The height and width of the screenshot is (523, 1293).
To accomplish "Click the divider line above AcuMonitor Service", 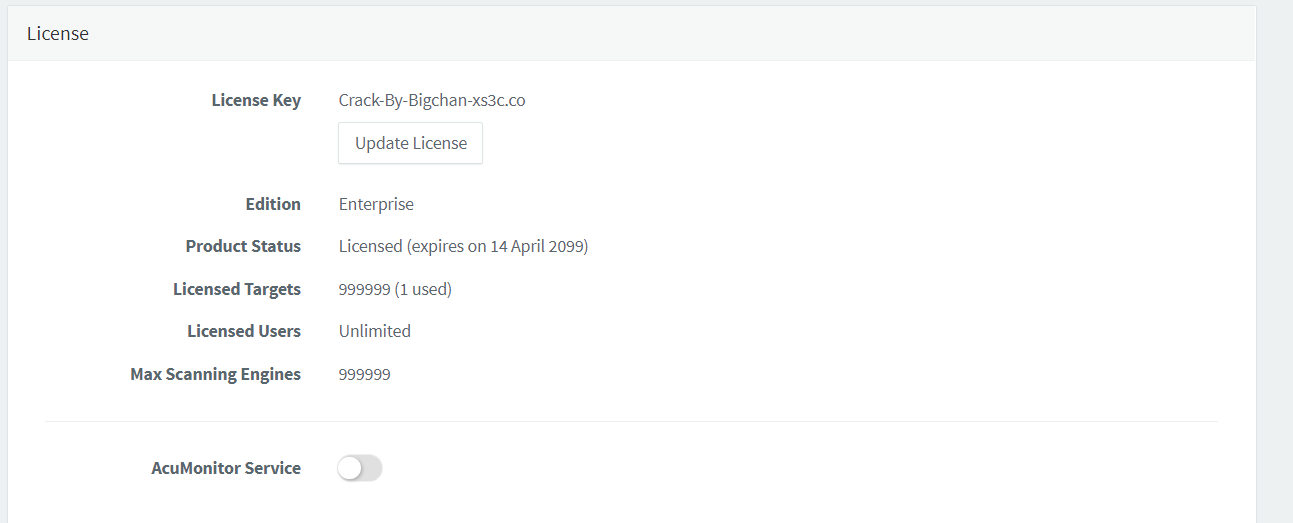I will 631,421.
